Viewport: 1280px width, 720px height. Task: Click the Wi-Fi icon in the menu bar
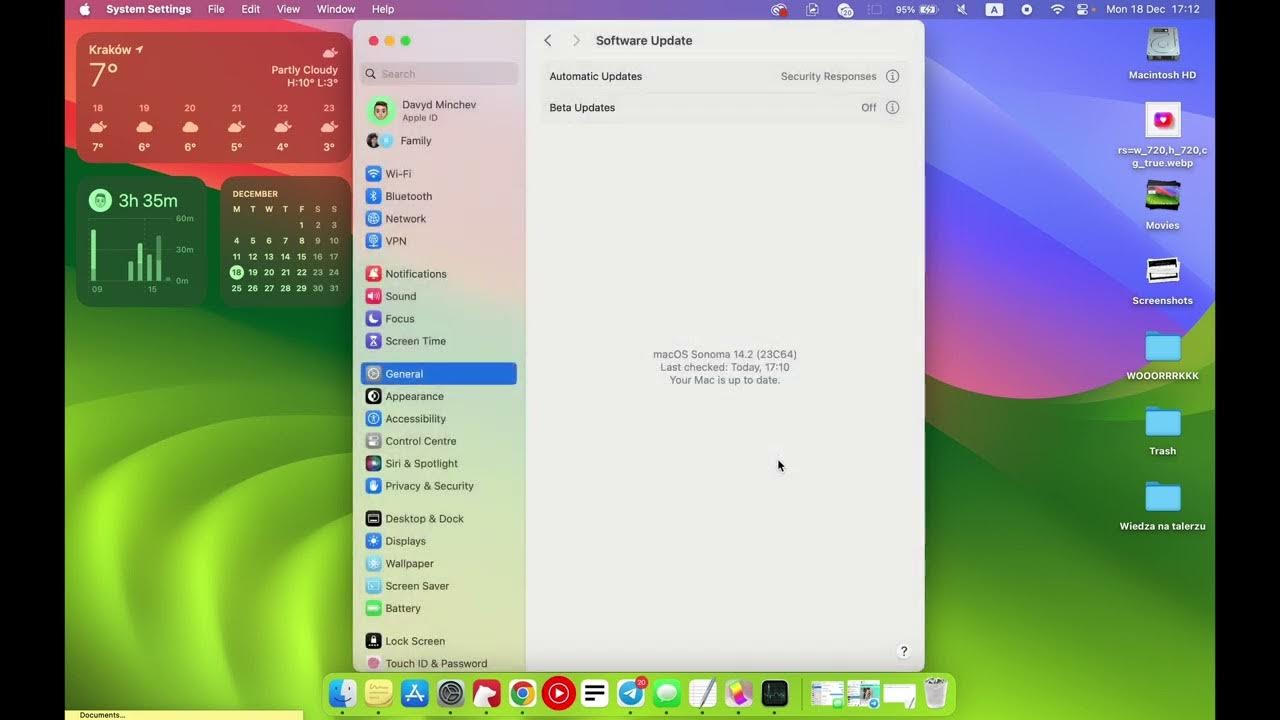pos(1057,9)
